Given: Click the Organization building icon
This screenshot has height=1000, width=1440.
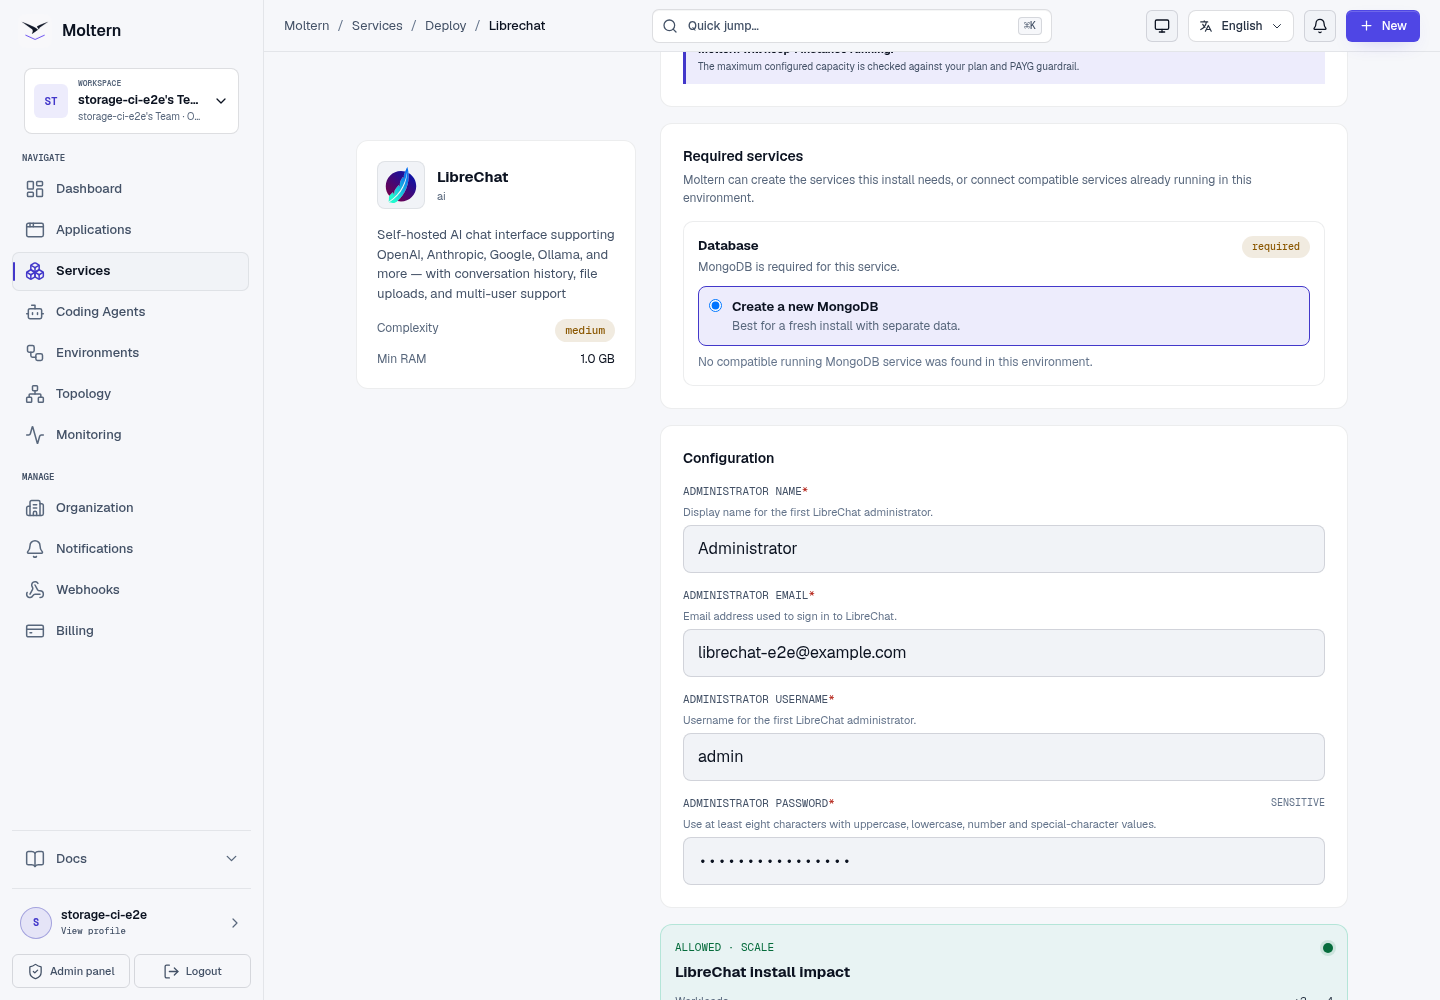Looking at the screenshot, I should tap(35, 508).
